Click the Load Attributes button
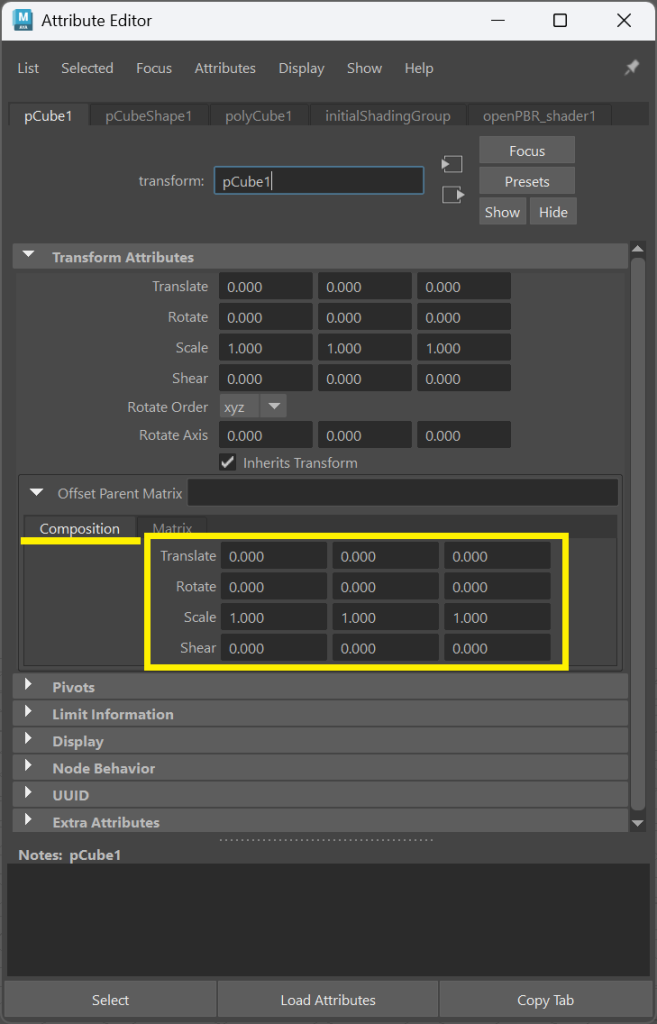The image size is (657, 1024). click(328, 1000)
